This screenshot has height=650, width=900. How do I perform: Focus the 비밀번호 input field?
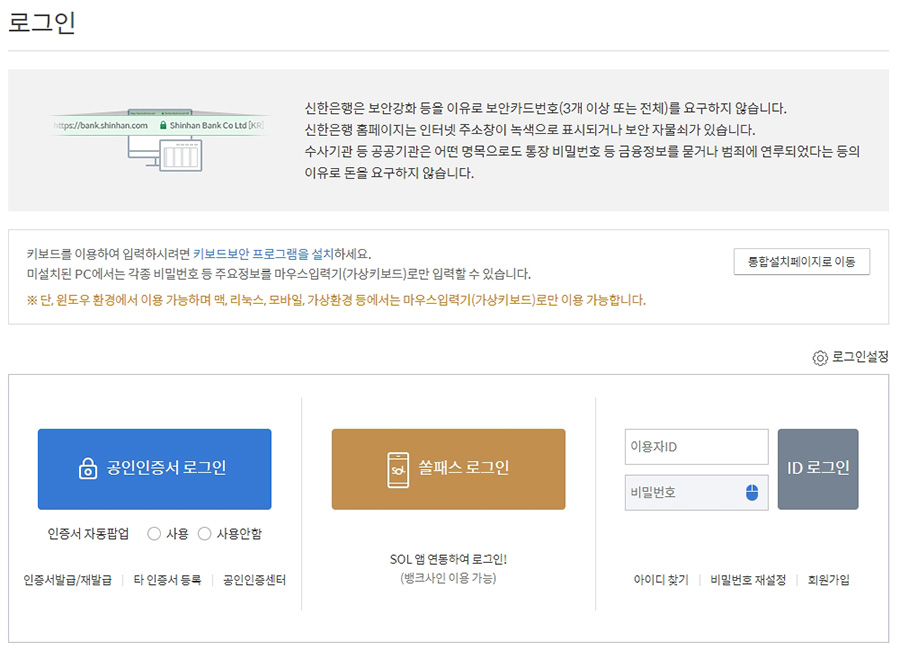tap(696, 492)
